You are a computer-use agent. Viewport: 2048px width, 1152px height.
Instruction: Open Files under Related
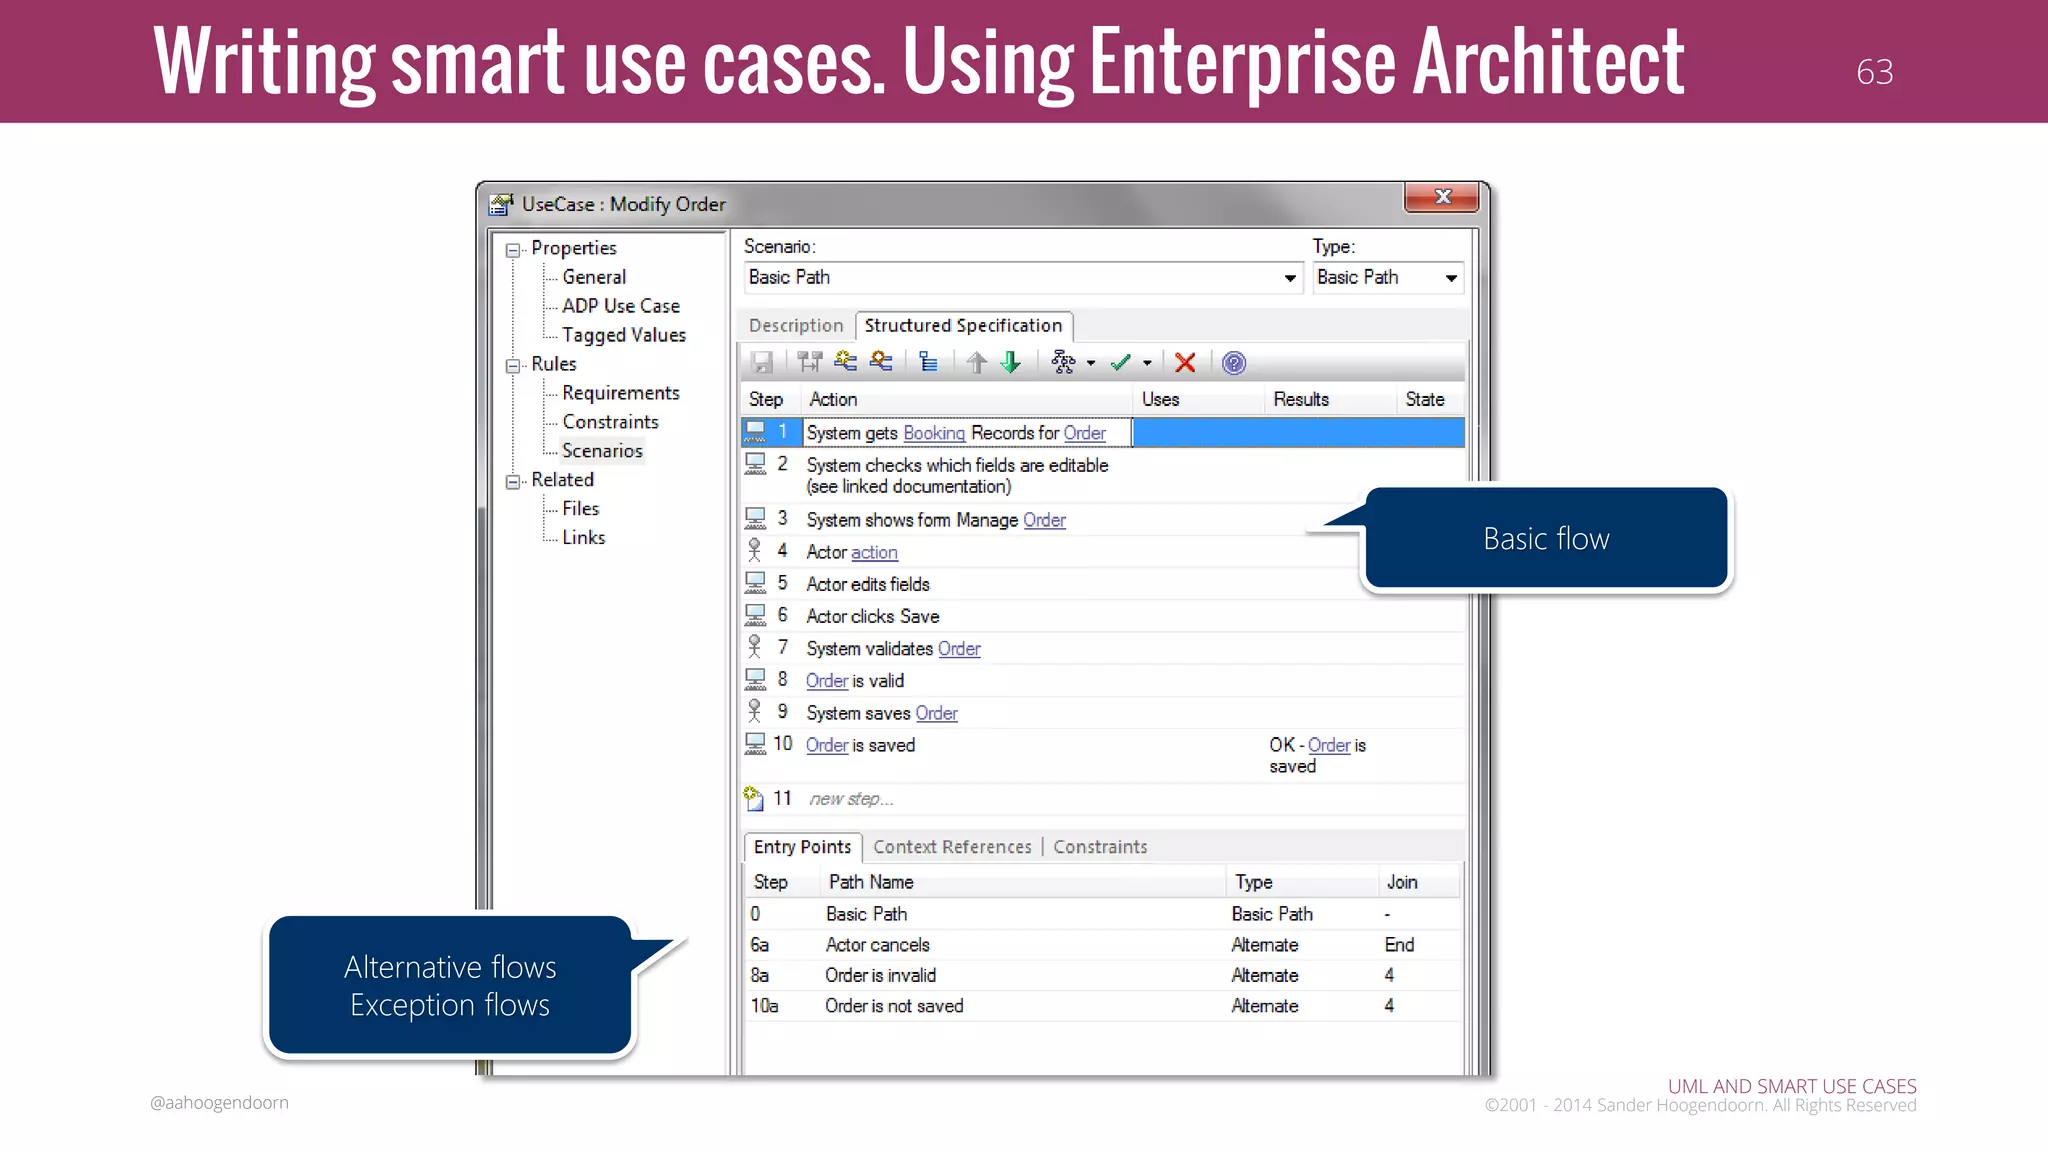pyautogui.click(x=580, y=509)
